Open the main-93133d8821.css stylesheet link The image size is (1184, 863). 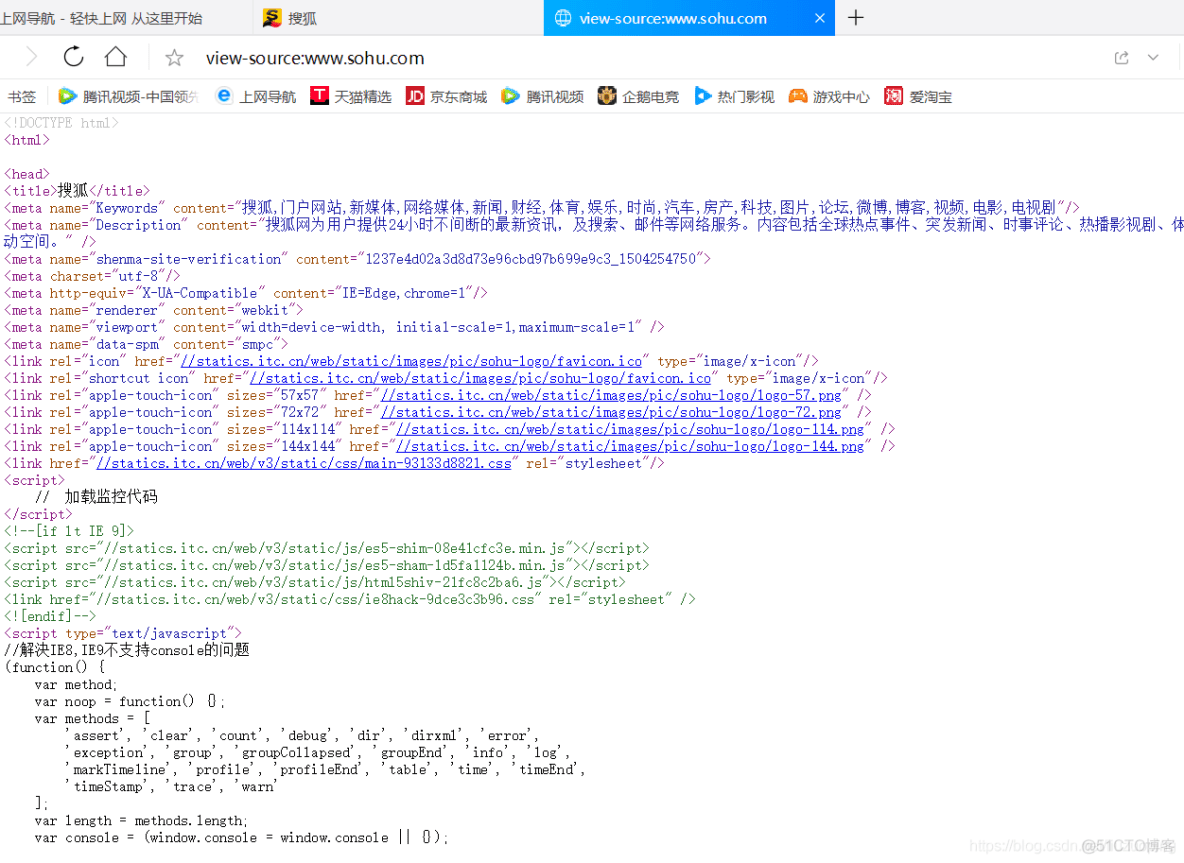click(304, 464)
